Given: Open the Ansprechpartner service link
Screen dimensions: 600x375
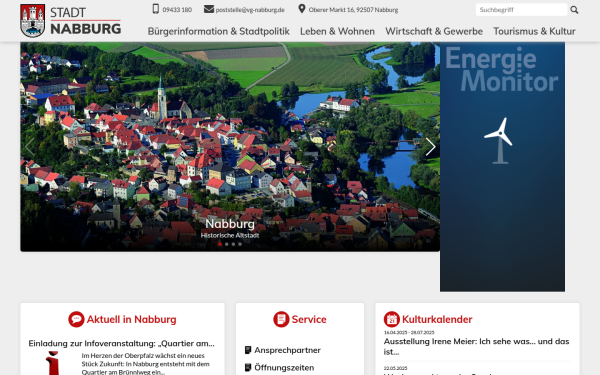Looking at the screenshot, I should [287, 350].
